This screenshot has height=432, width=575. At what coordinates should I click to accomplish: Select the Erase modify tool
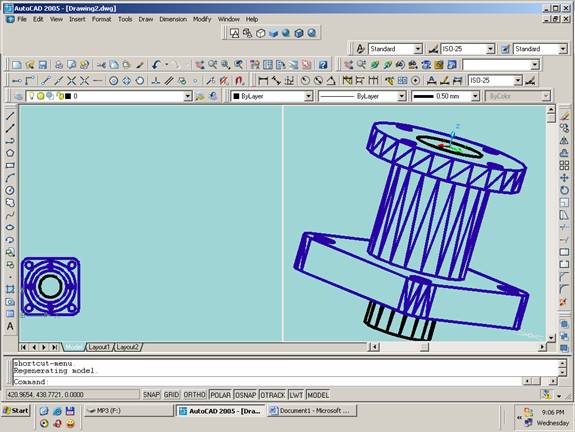pos(565,116)
